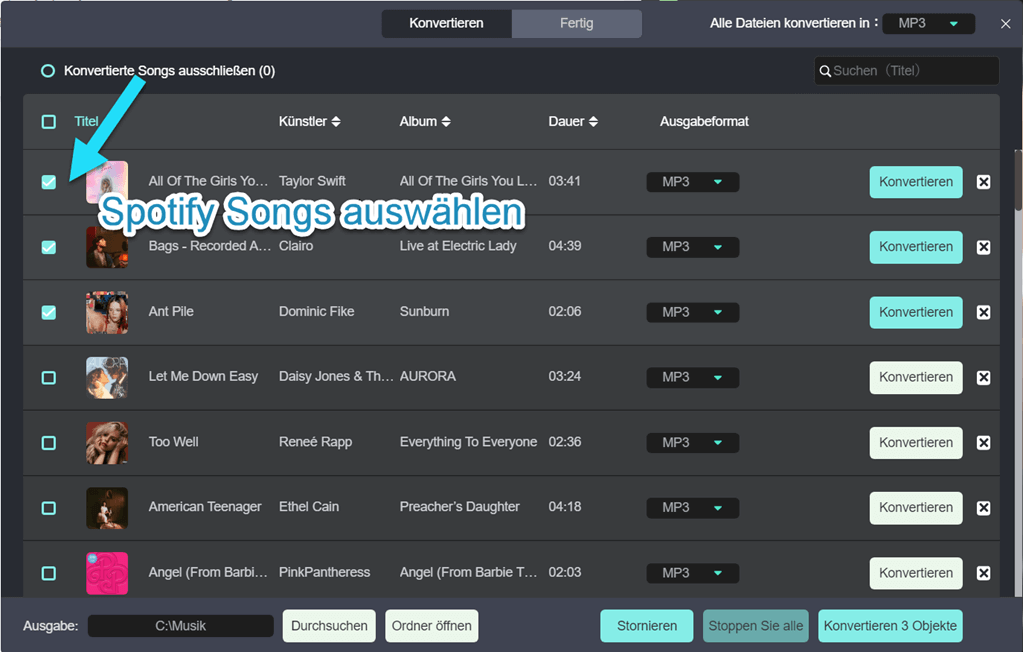
Task: Remove Let Me Down Easy with X icon
Action: (x=984, y=377)
